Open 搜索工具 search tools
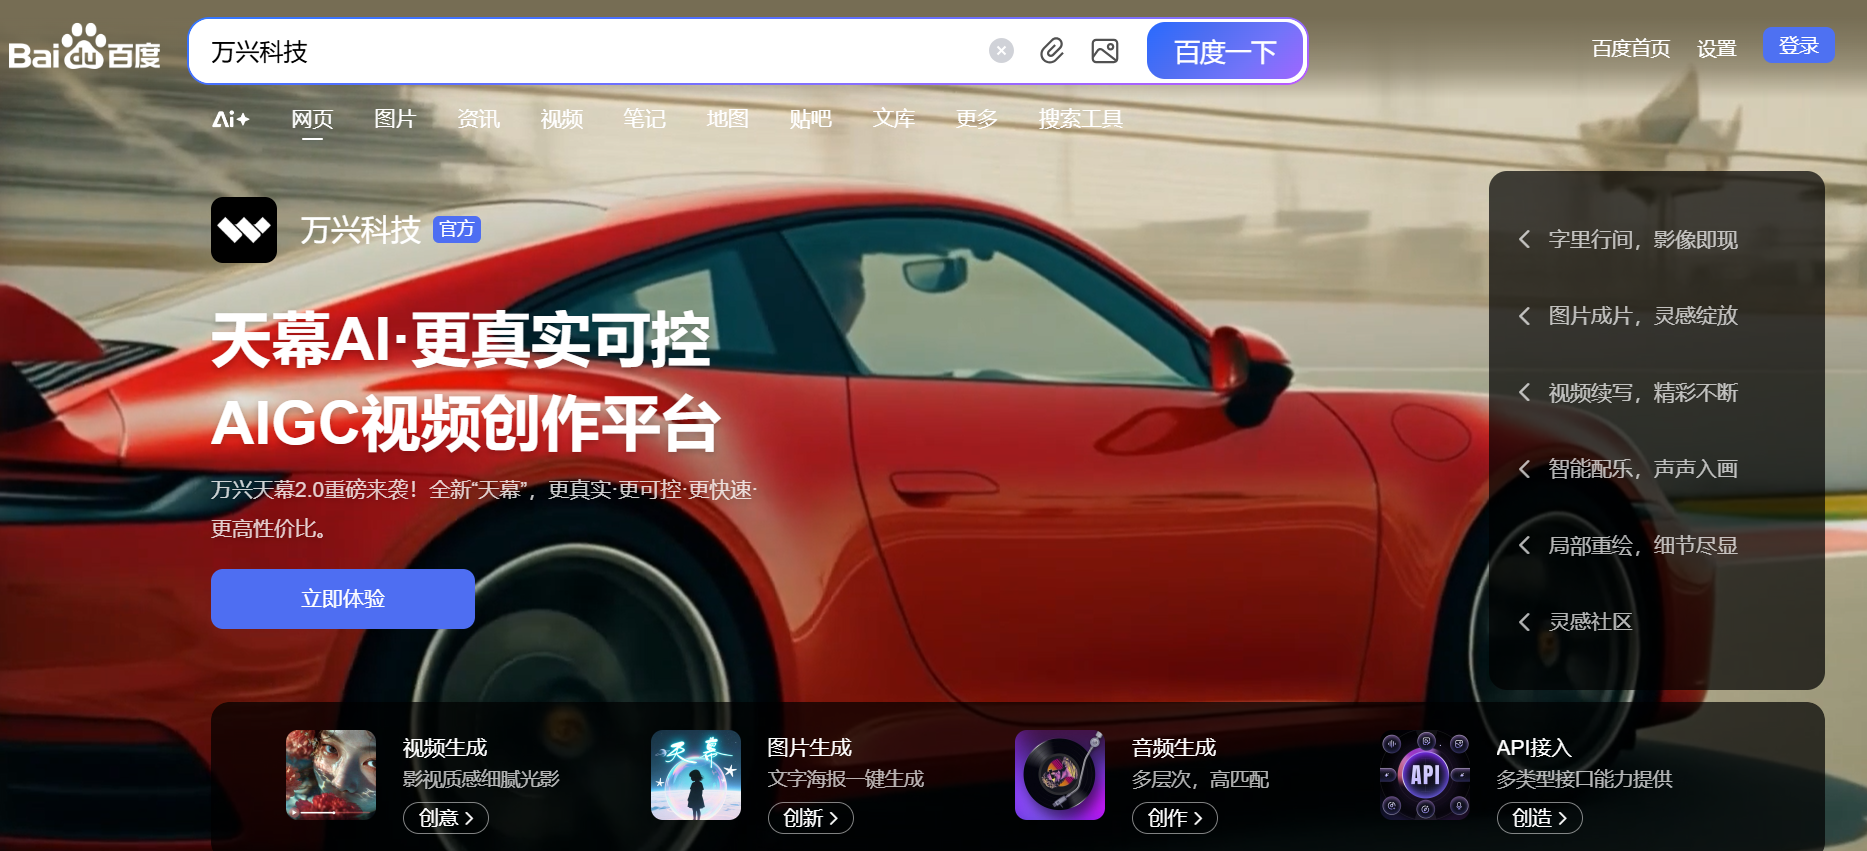 pyautogui.click(x=1080, y=119)
